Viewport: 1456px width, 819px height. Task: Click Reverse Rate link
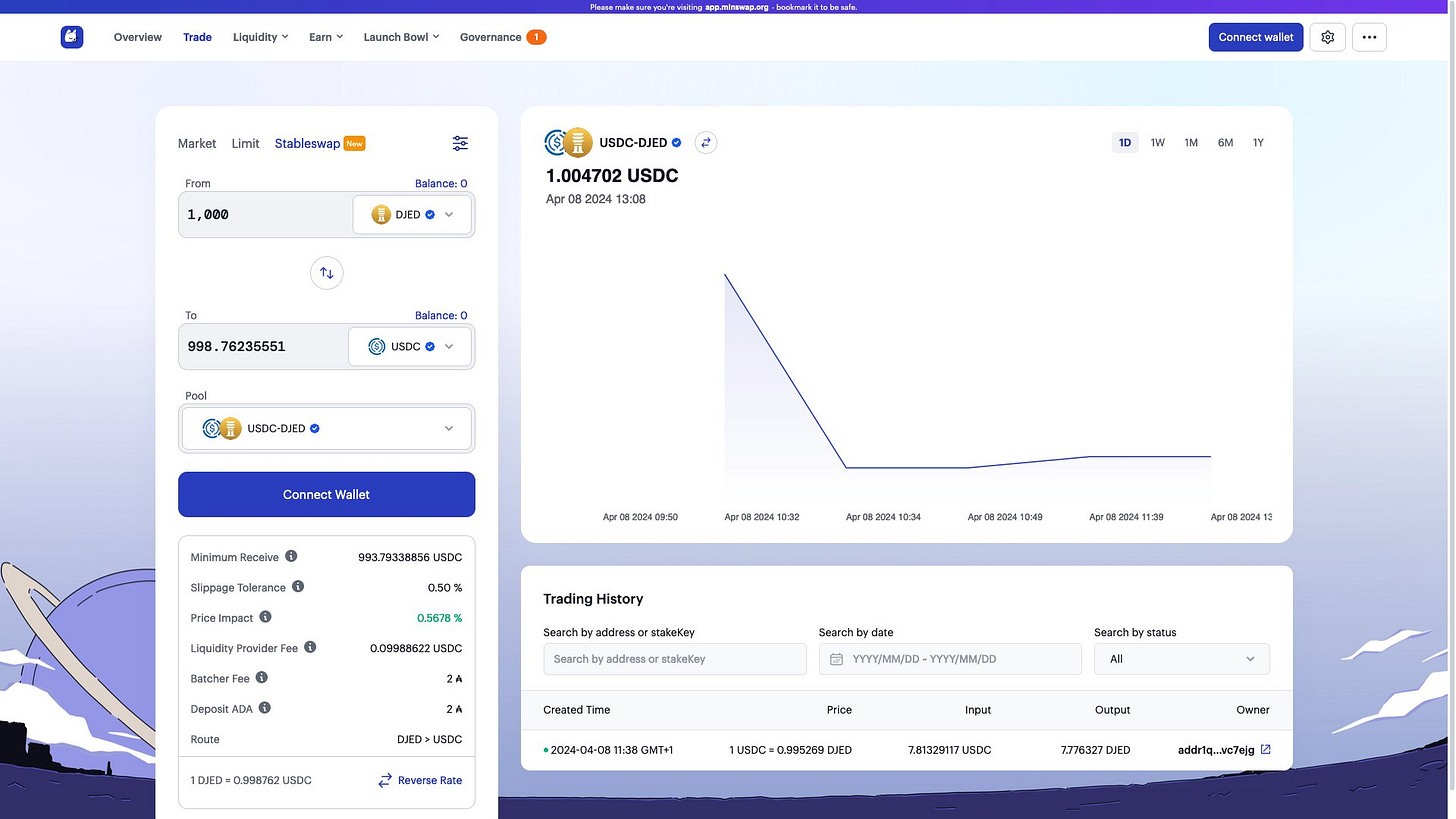[430, 780]
